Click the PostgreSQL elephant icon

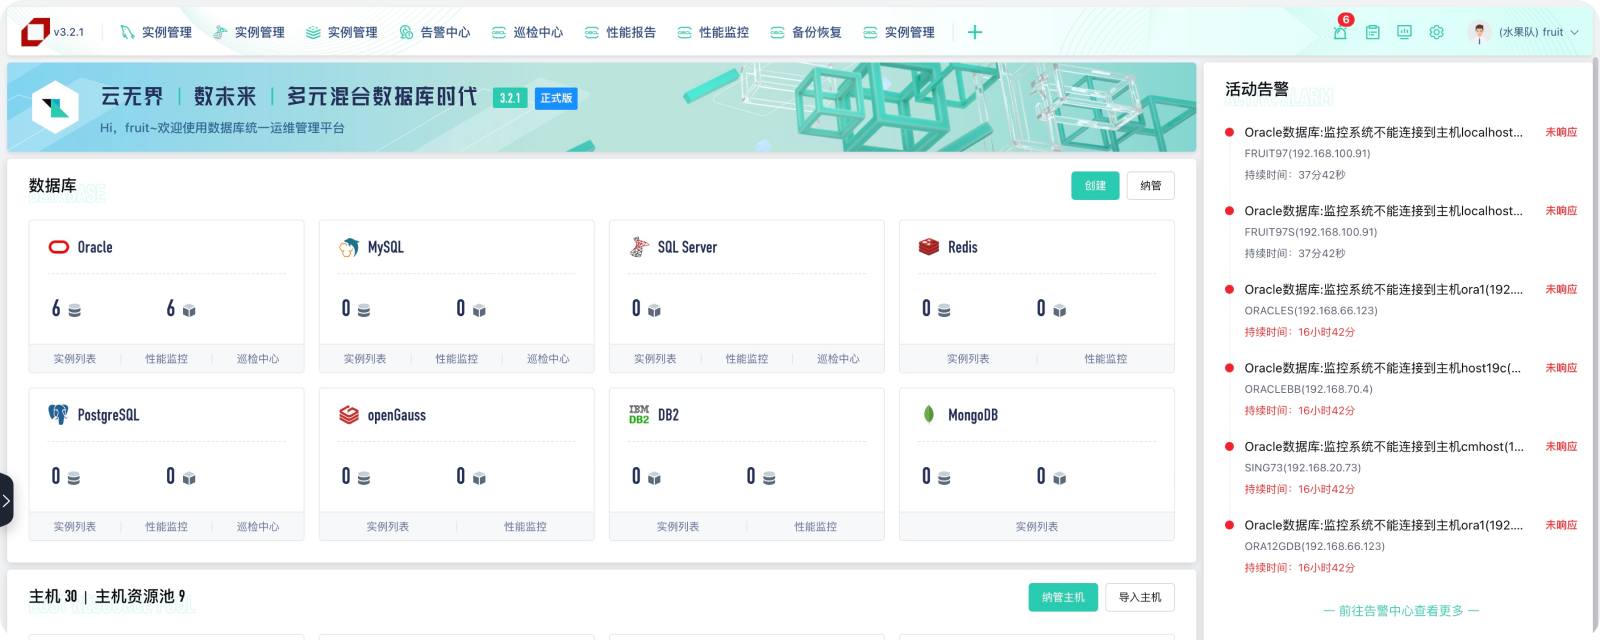pos(59,415)
